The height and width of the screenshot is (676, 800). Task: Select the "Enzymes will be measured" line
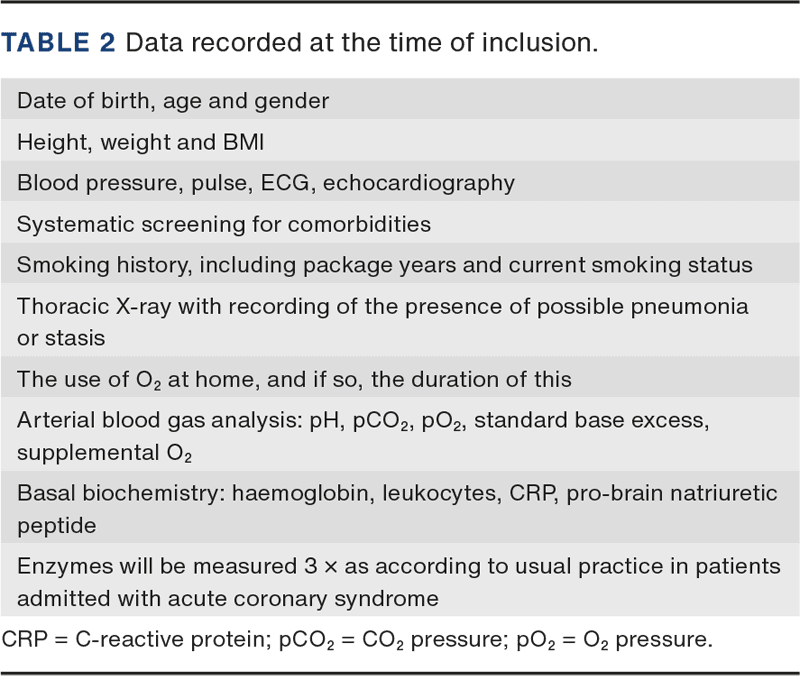tap(147, 566)
